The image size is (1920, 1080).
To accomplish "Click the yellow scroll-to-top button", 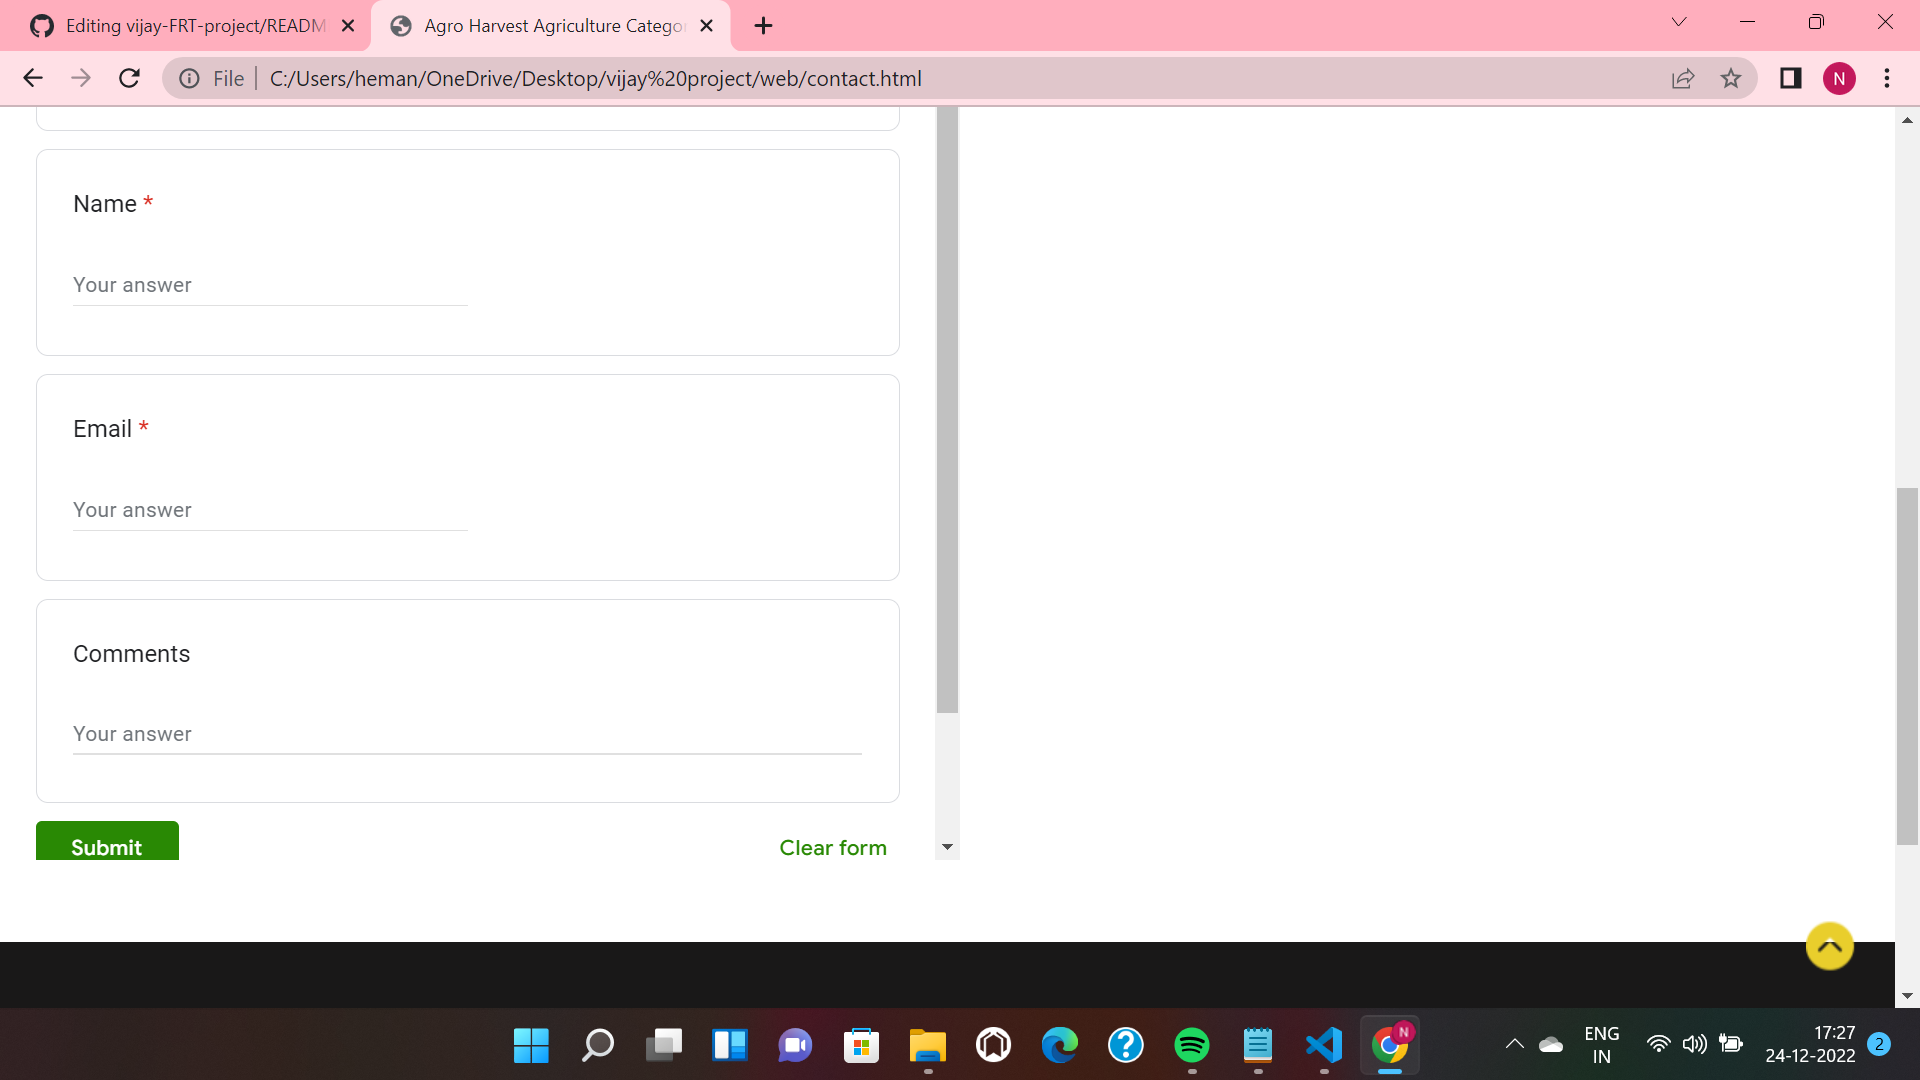I will (x=1830, y=946).
